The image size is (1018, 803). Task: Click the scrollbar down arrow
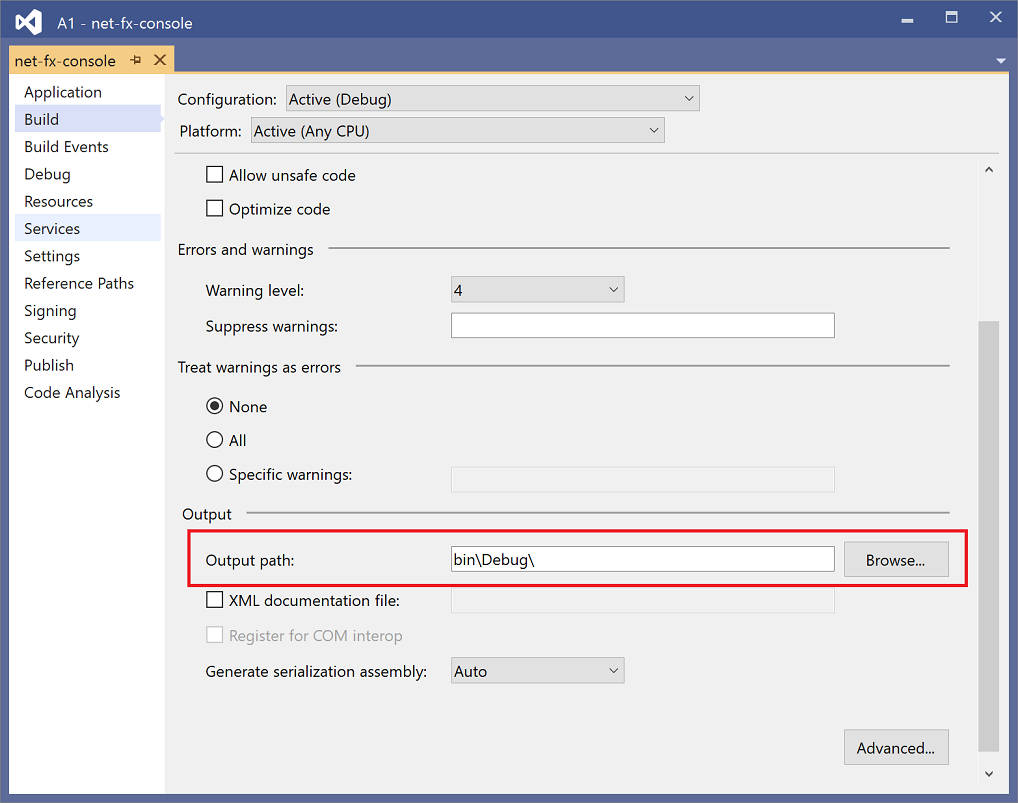click(989, 772)
